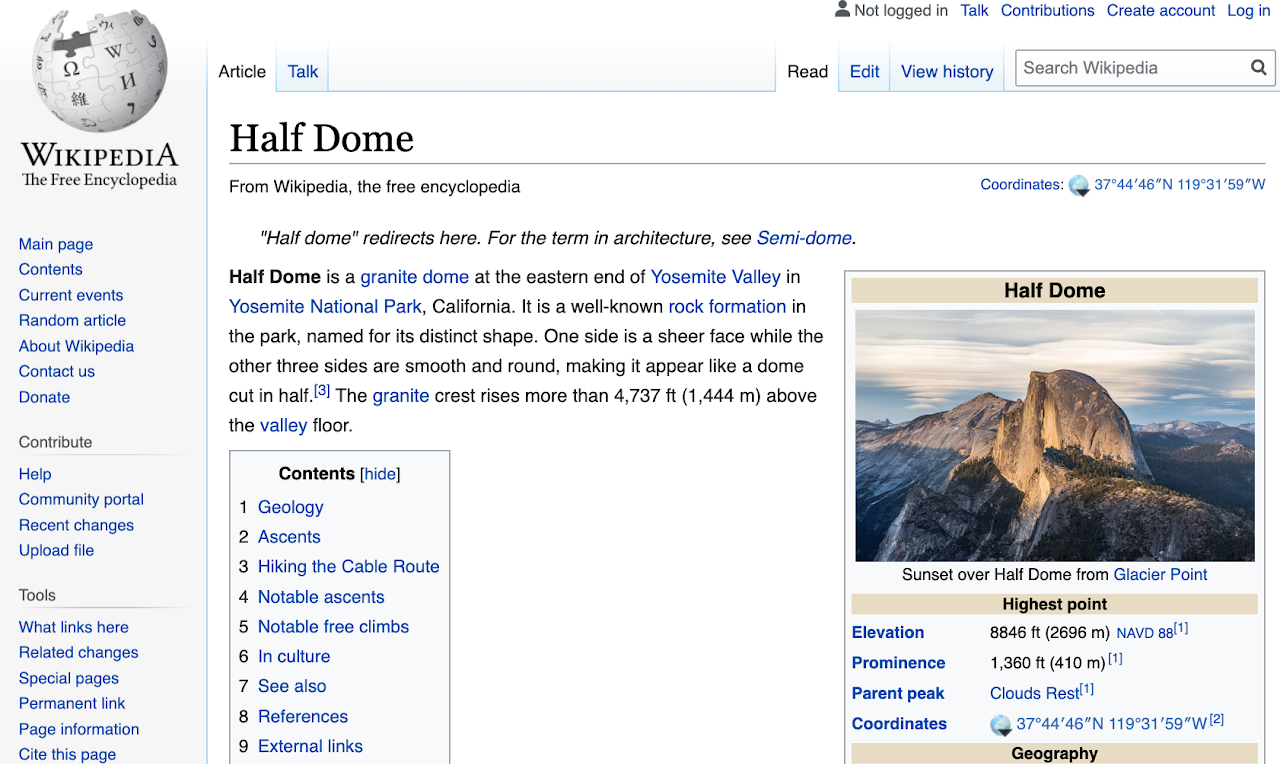Open the Yosemite National Park article

pyautogui.click(x=324, y=306)
